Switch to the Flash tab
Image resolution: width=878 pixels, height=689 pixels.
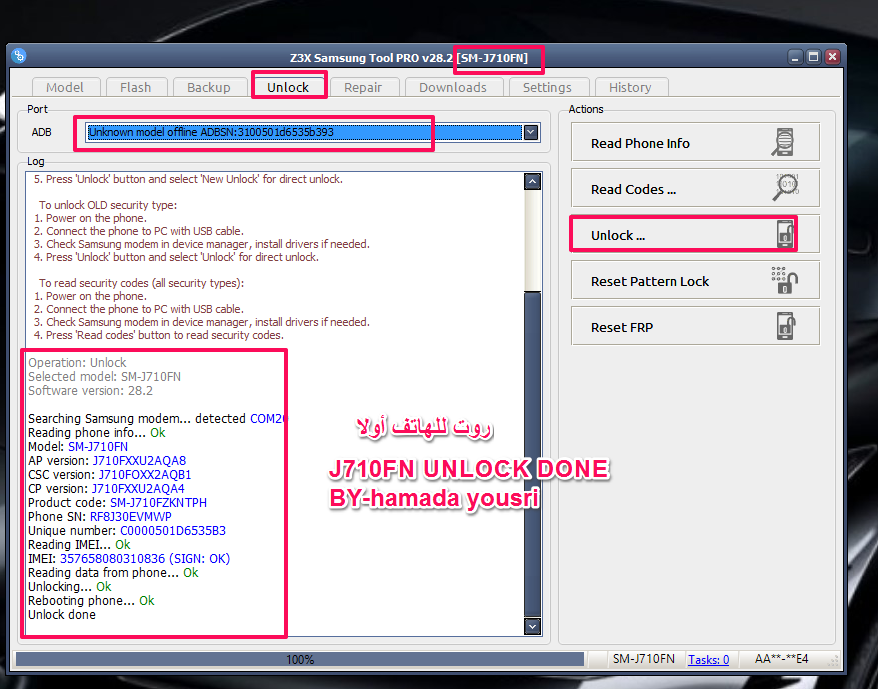pos(136,87)
